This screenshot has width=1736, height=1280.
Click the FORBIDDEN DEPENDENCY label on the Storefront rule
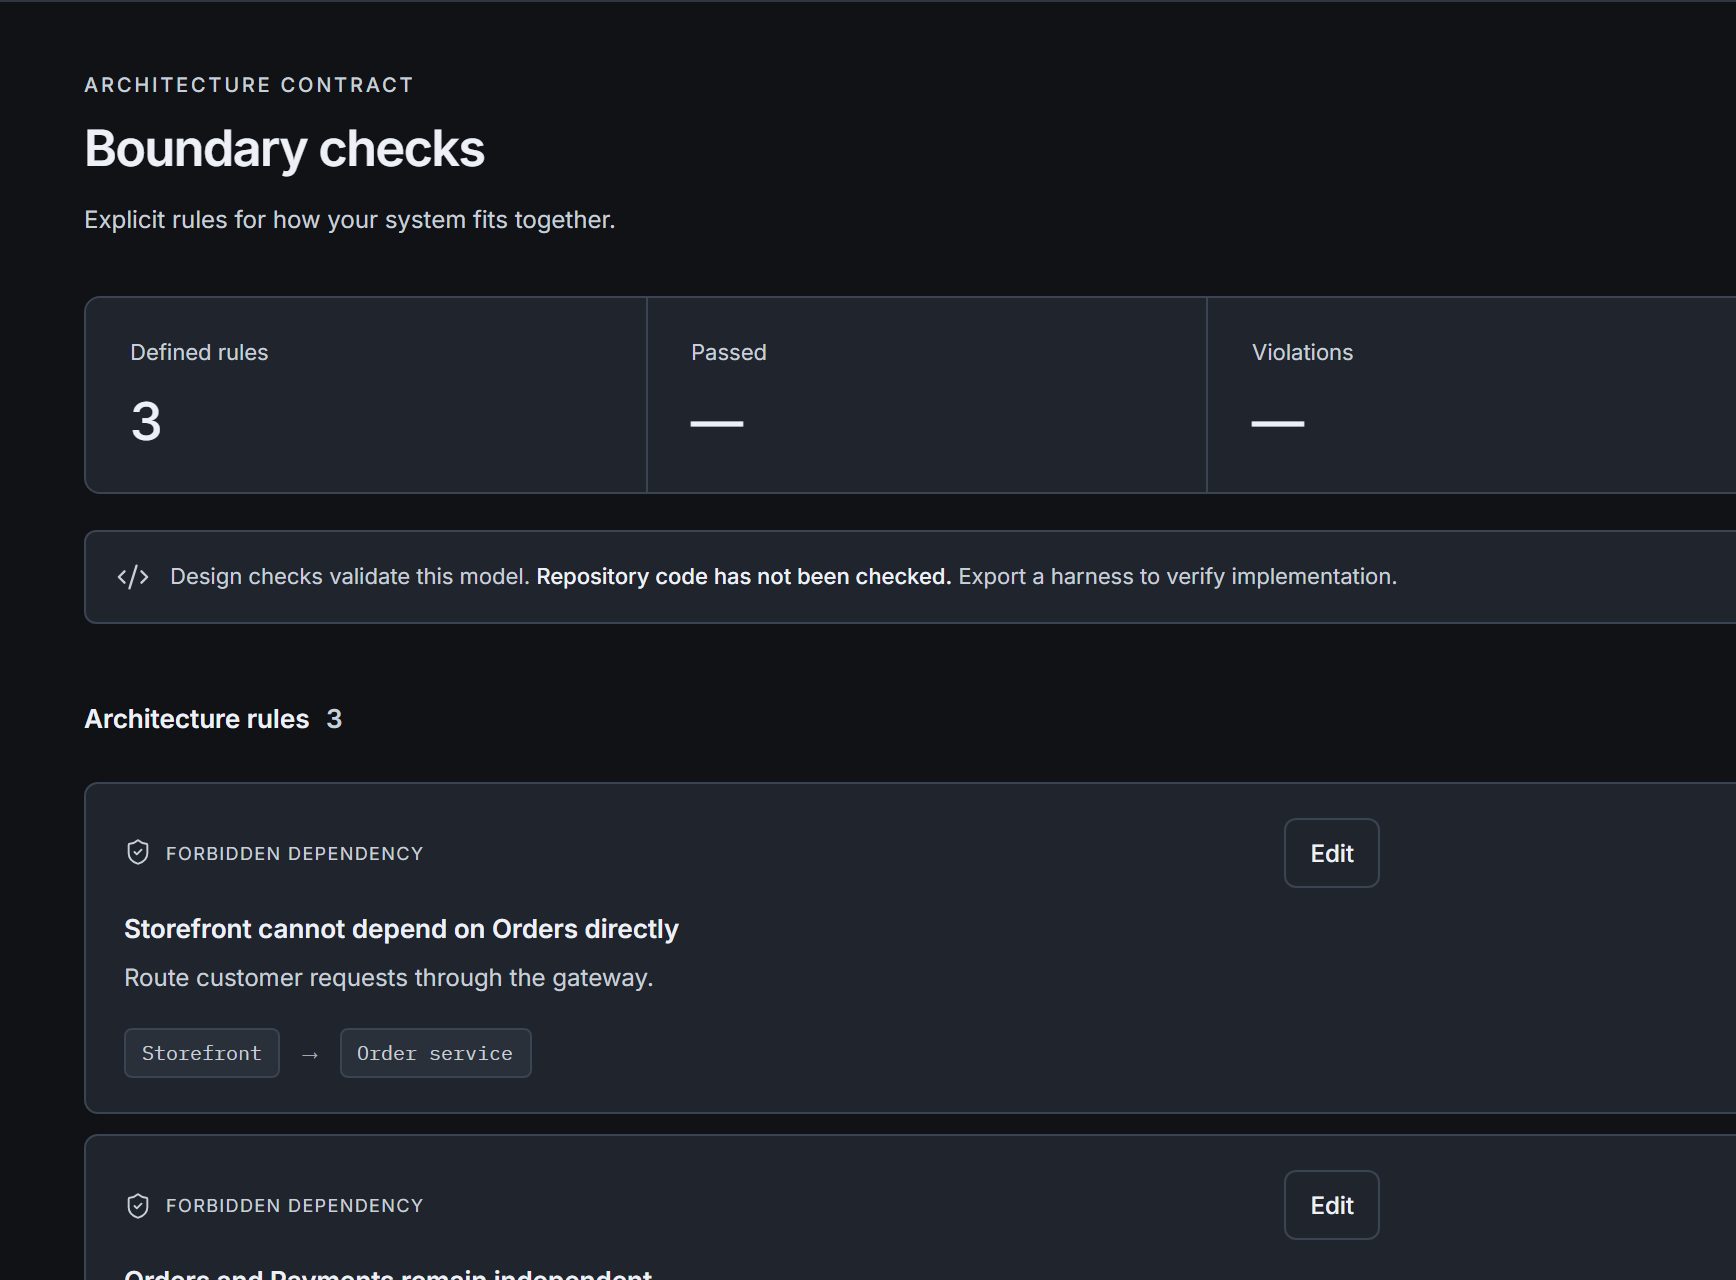[x=295, y=853]
